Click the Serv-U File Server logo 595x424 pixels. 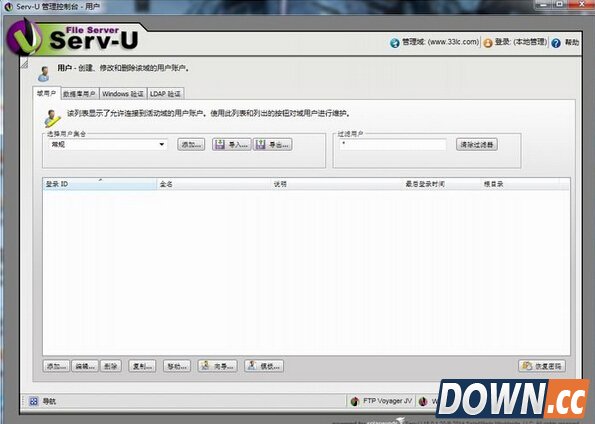[73, 39]
